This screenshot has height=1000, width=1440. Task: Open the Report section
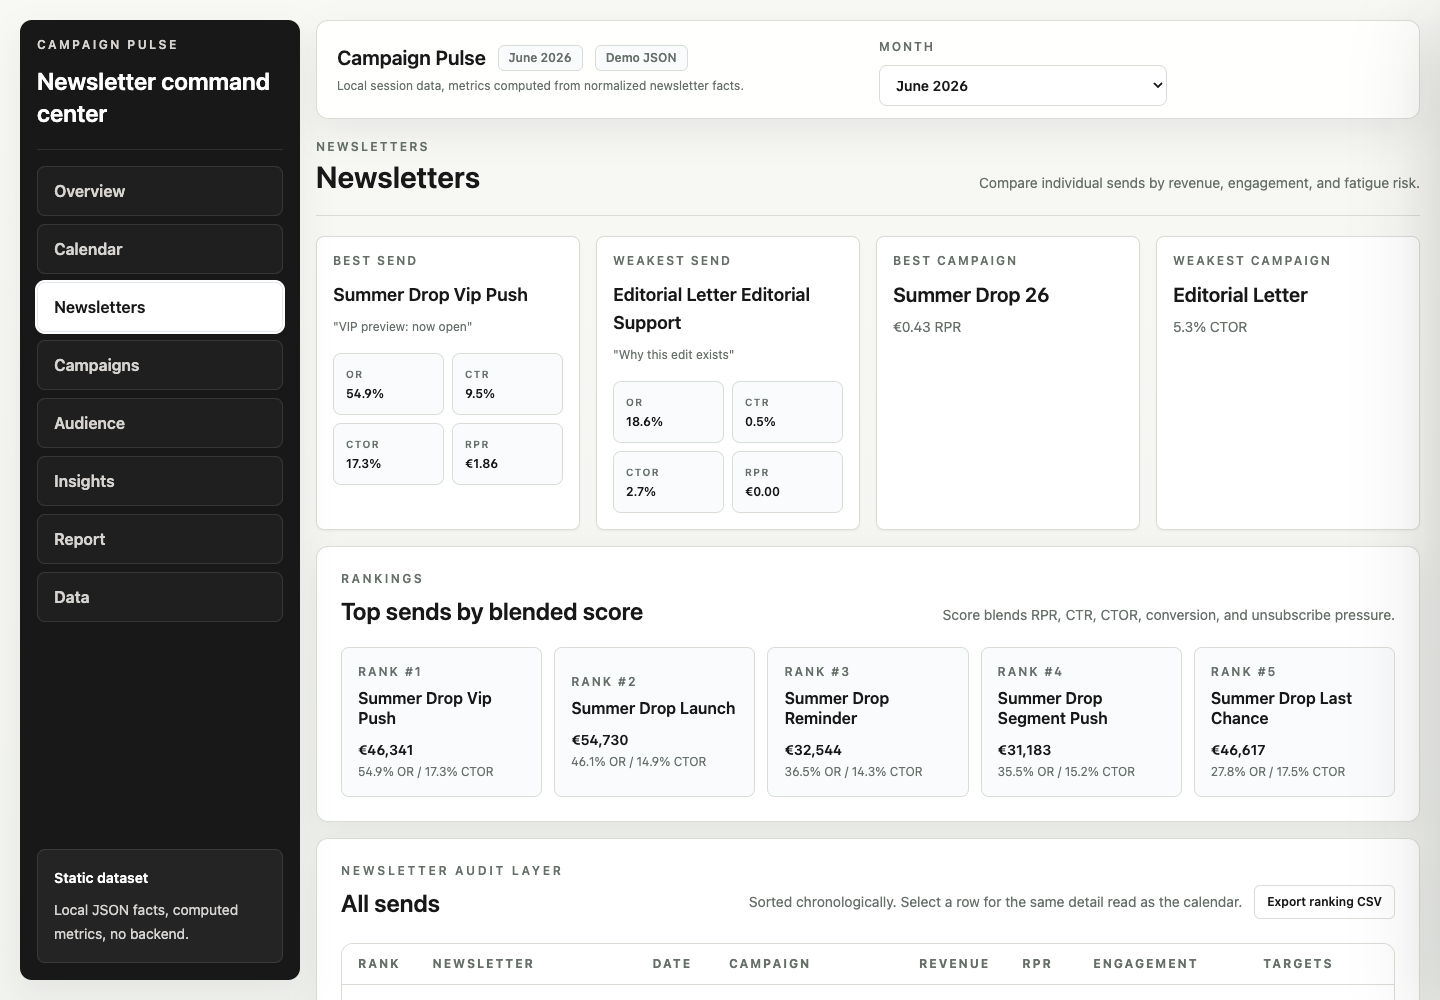point(160,539)
